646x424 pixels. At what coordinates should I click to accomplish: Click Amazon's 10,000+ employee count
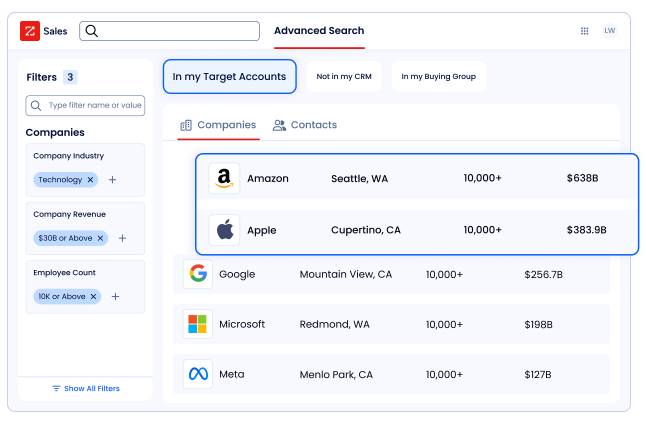coord(482,178)
